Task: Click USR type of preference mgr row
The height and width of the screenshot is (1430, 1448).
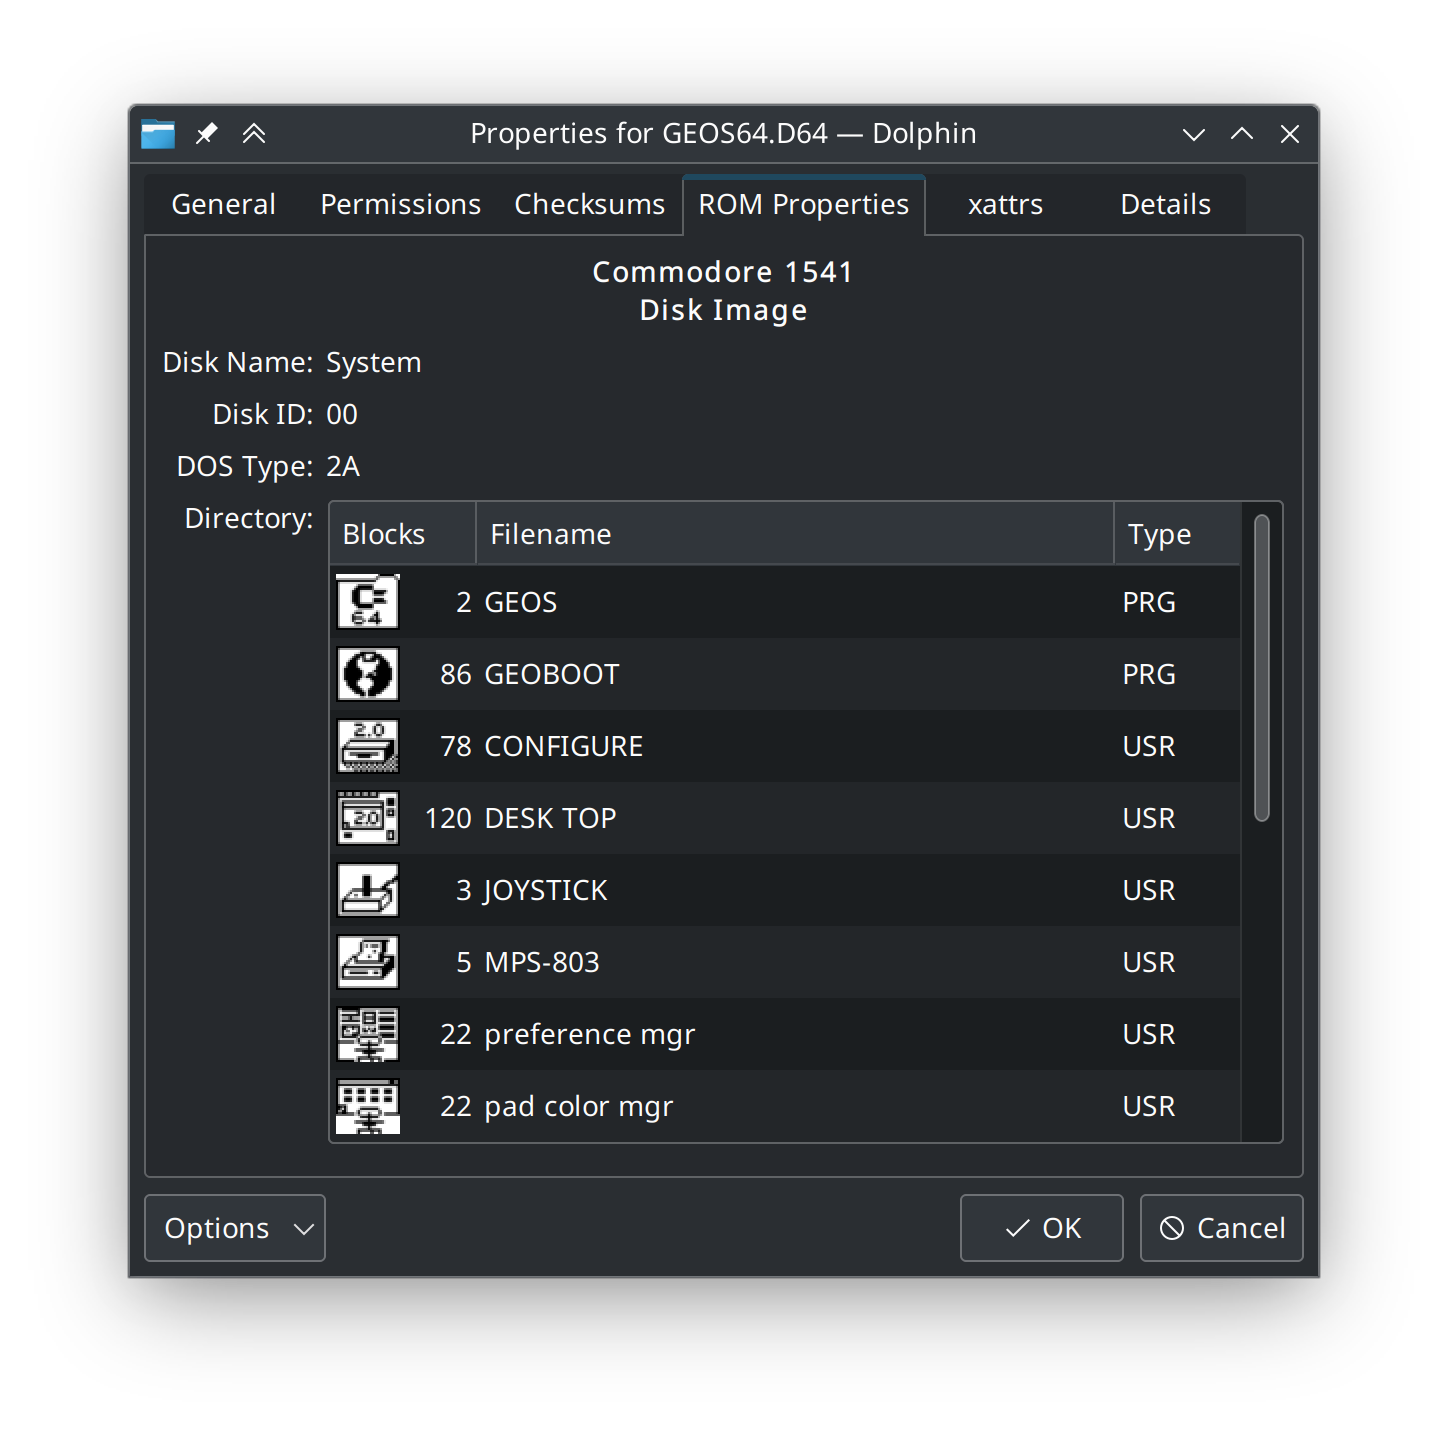Action: (x=1149, y=1034)
